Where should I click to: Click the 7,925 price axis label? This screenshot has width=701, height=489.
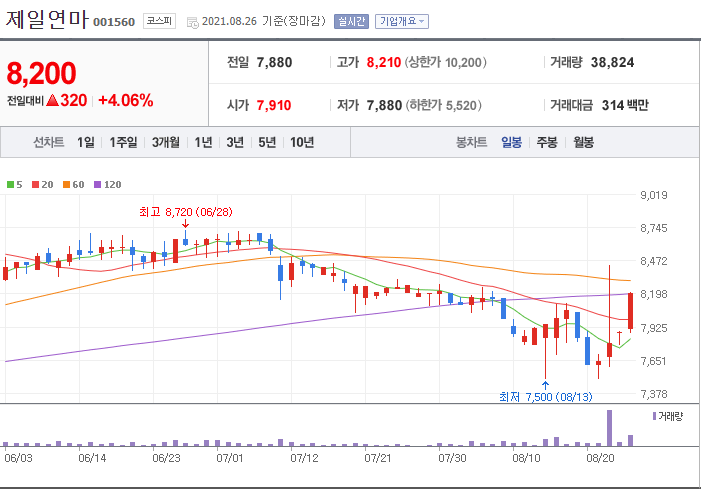point(654,328)
